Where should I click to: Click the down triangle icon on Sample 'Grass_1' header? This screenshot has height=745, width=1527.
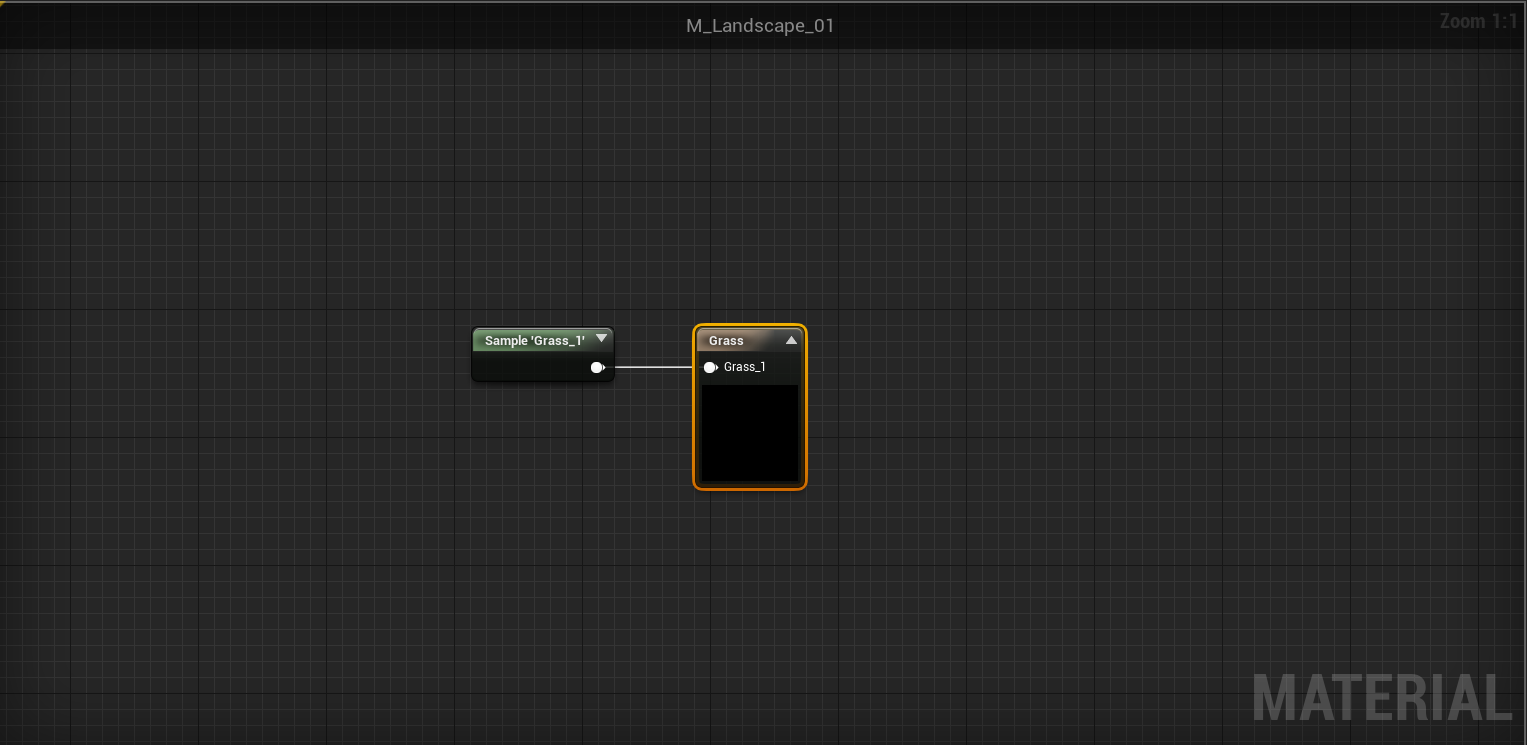pyautogui.click(x=601, y=339)
